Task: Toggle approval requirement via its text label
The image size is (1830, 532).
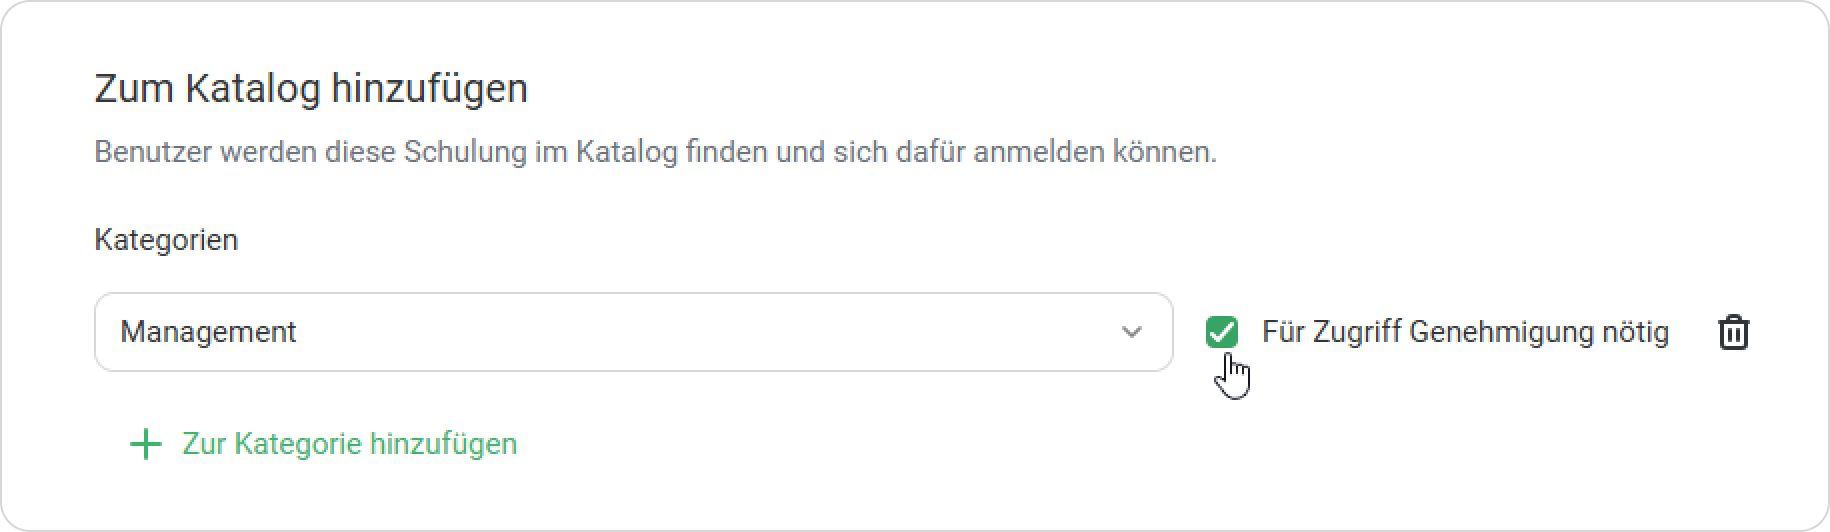Action: click(x=1465, y=332)
